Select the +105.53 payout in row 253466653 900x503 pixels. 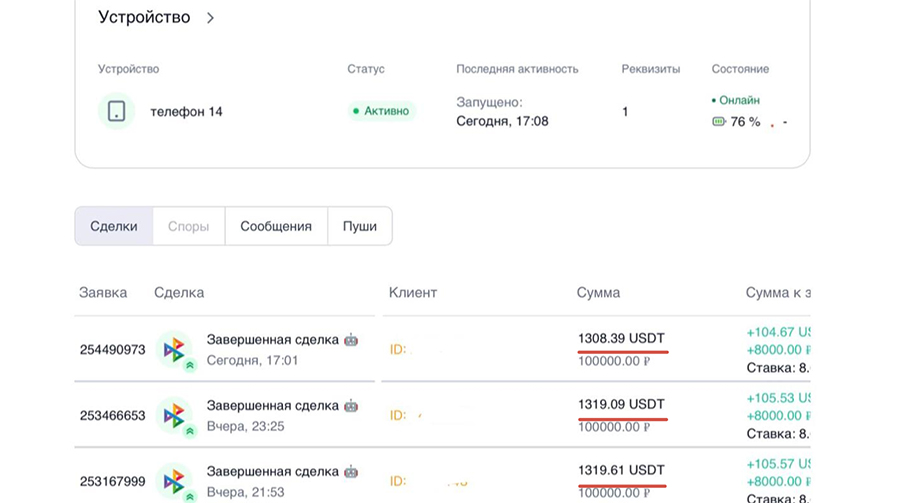[778, 398]
